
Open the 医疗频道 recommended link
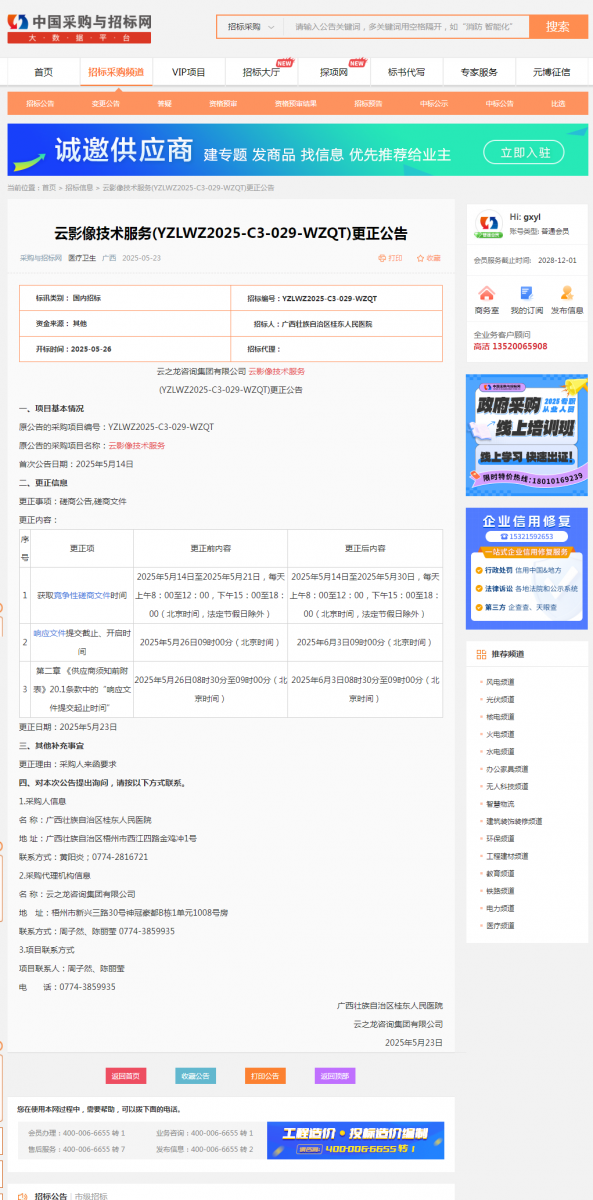(x=501, y=926)
